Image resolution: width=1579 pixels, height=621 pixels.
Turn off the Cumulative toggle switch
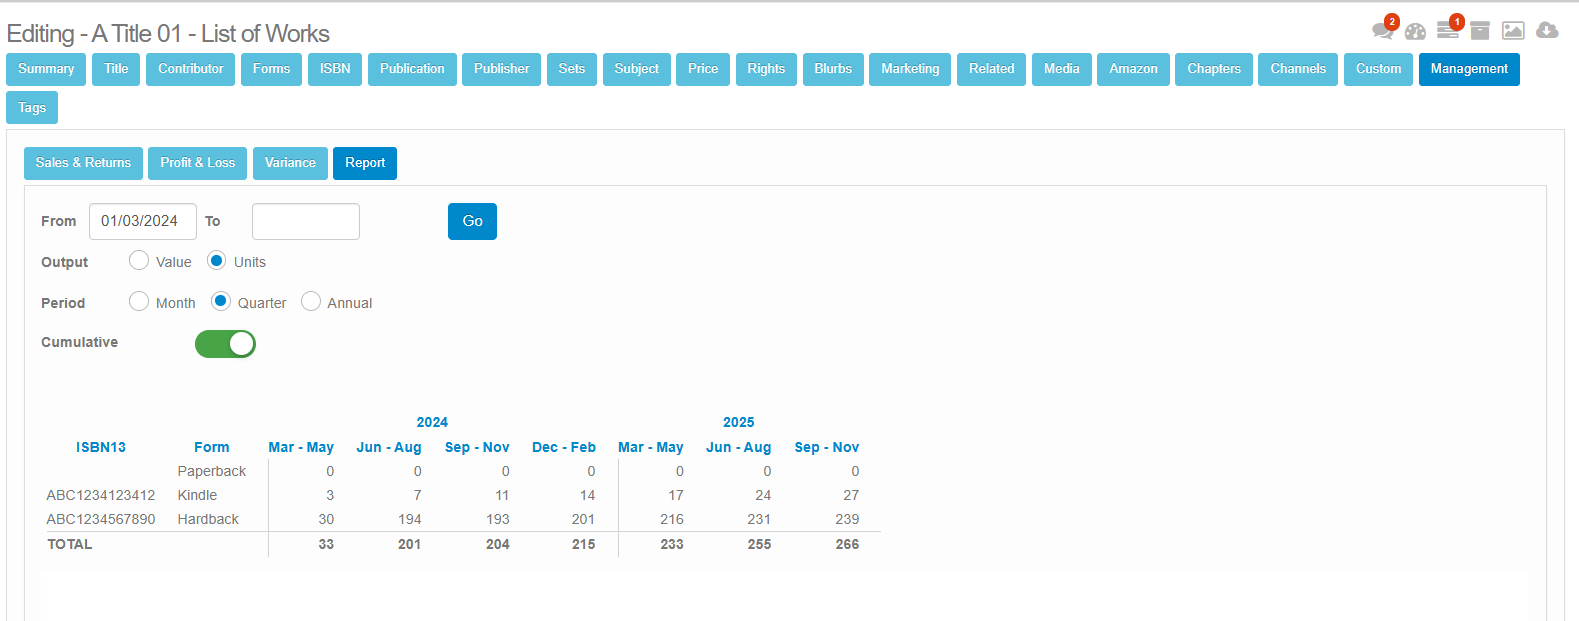point(225,344)
